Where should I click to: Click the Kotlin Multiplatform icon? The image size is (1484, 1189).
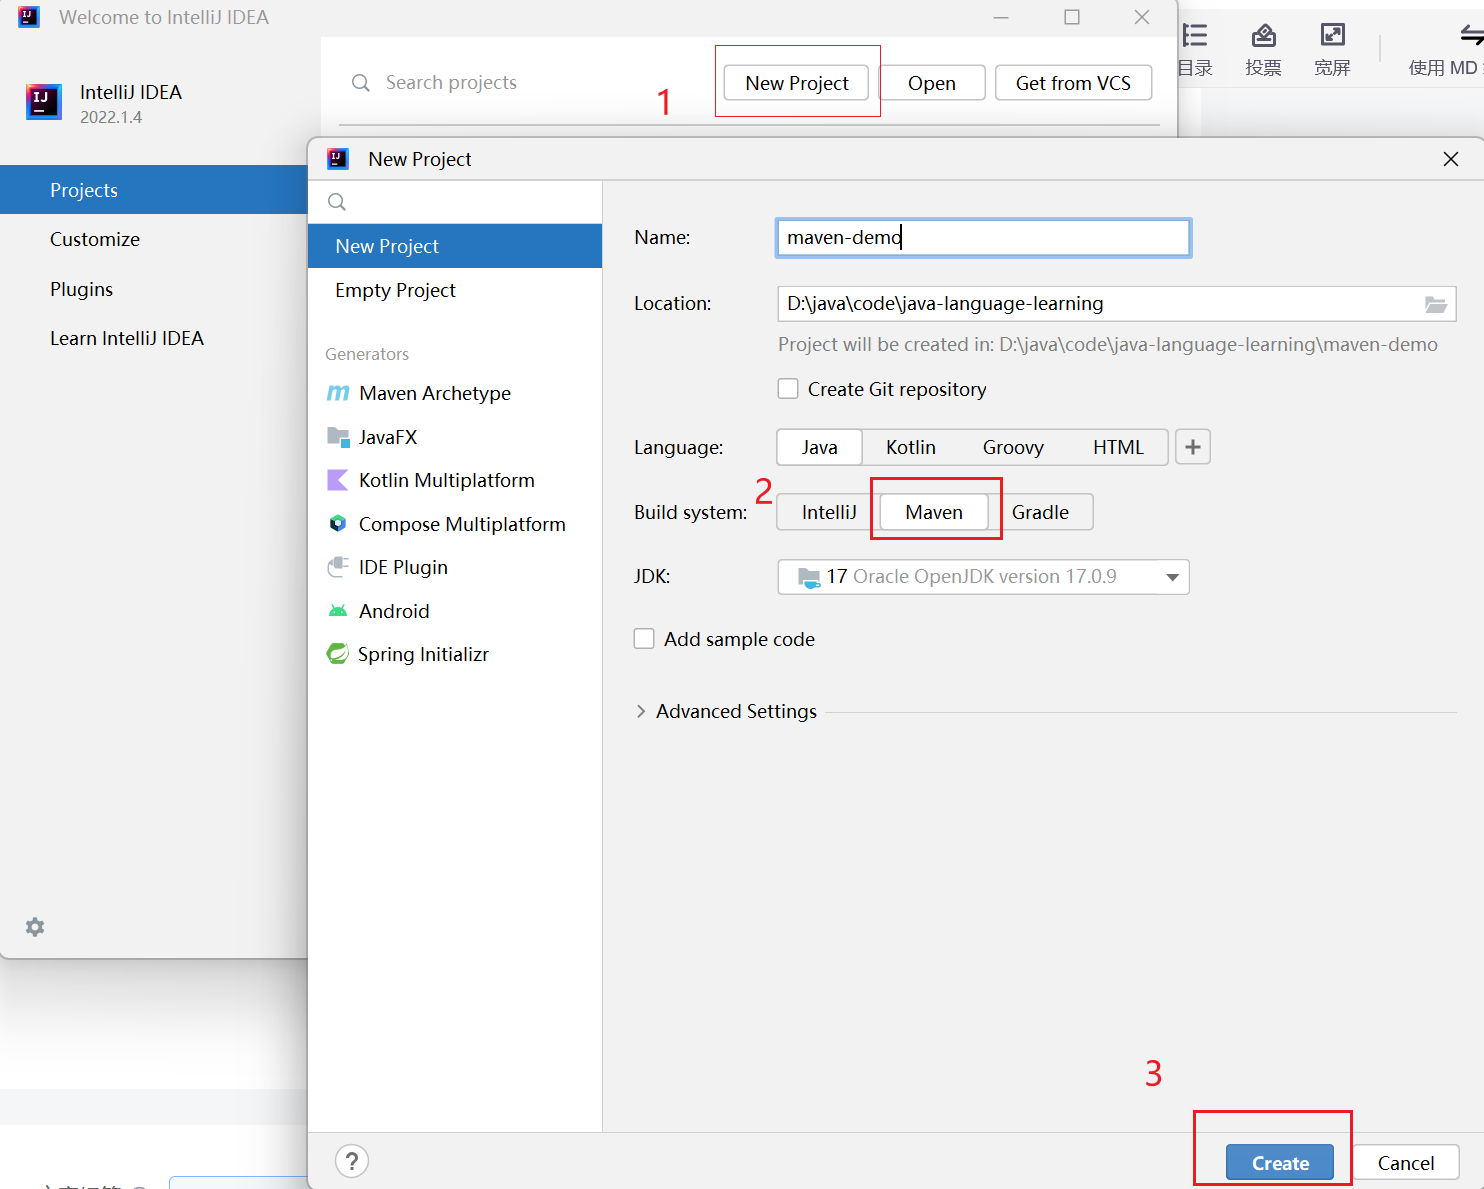(x=338, y=480)
